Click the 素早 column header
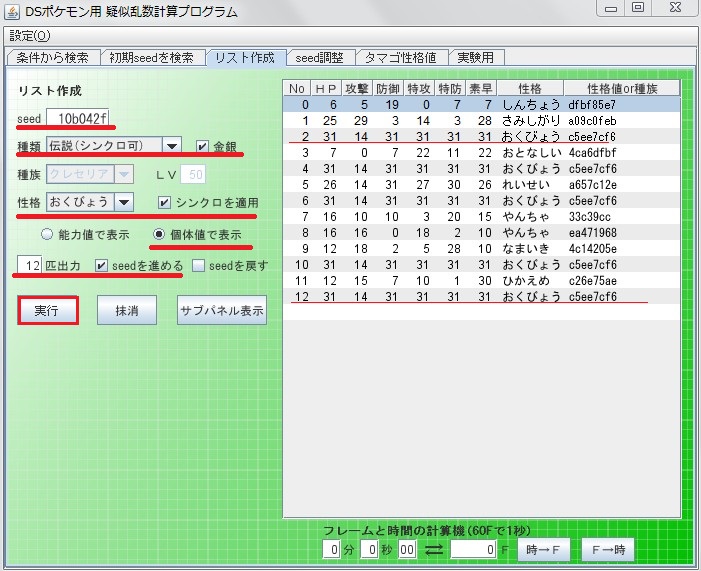Image resolution: width=701 pixels, height=571 pixels. coord(481,89)
